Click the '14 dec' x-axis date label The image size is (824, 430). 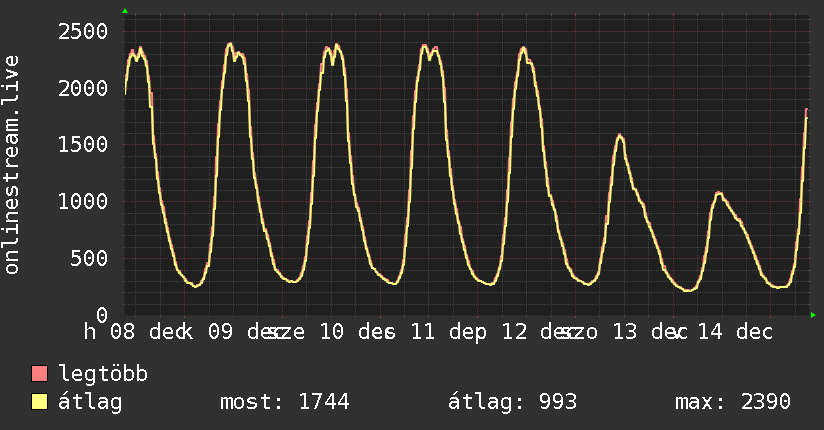point(735,332)
